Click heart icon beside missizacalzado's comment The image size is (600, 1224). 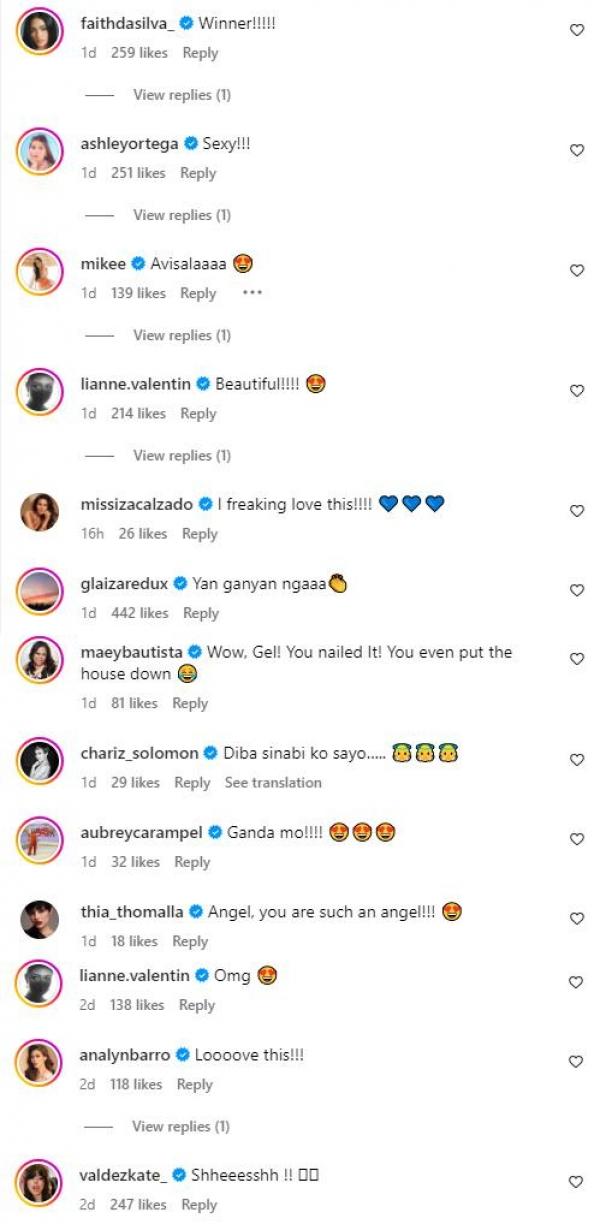coord(576,511)
